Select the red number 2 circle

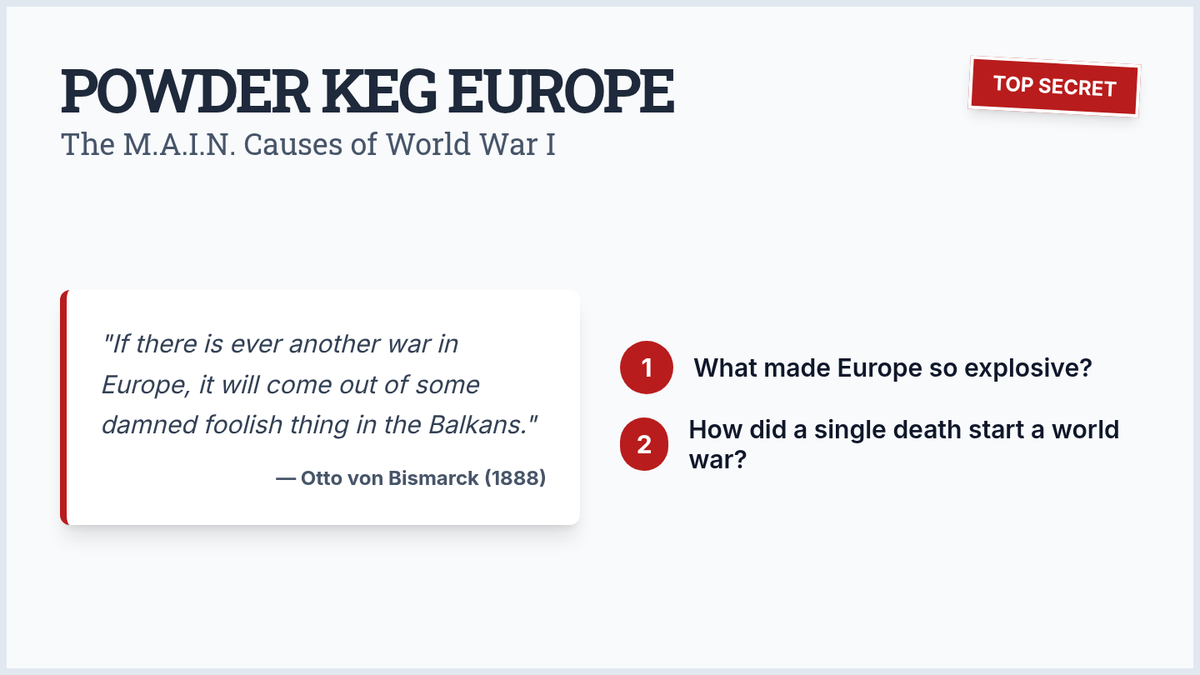pos(646,444)
